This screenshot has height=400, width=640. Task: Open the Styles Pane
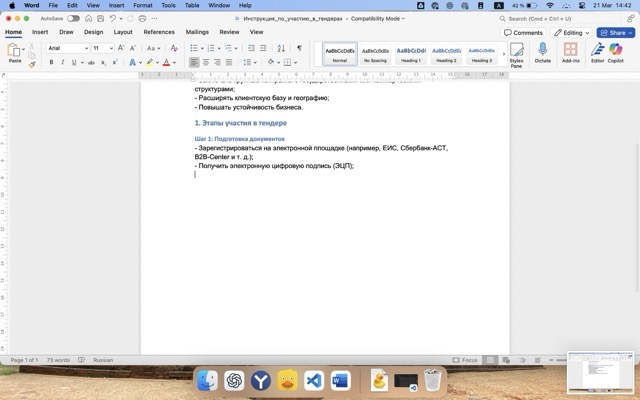[x=516, y=53]
